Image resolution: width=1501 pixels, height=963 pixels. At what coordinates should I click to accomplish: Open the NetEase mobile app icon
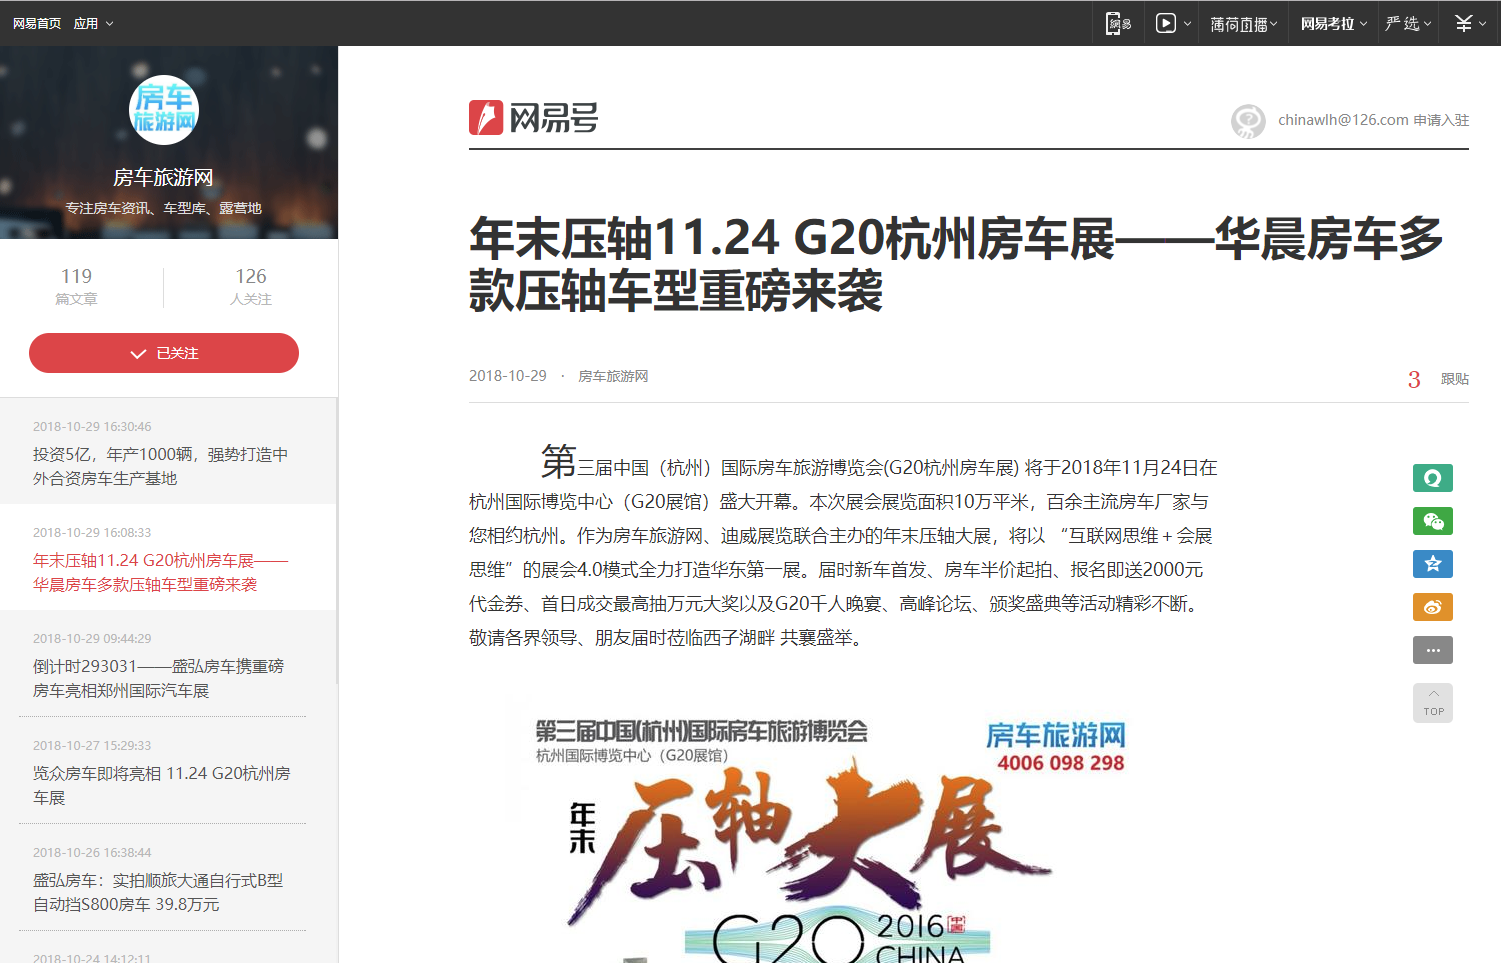click(x=1118, y=23)
